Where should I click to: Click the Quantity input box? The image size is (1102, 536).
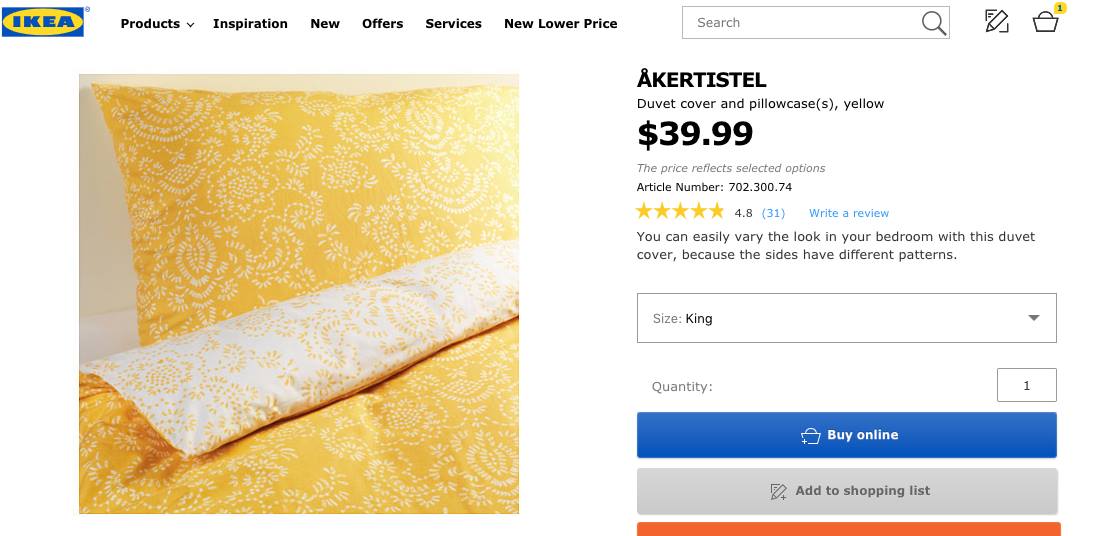[x=1026, y=385]
